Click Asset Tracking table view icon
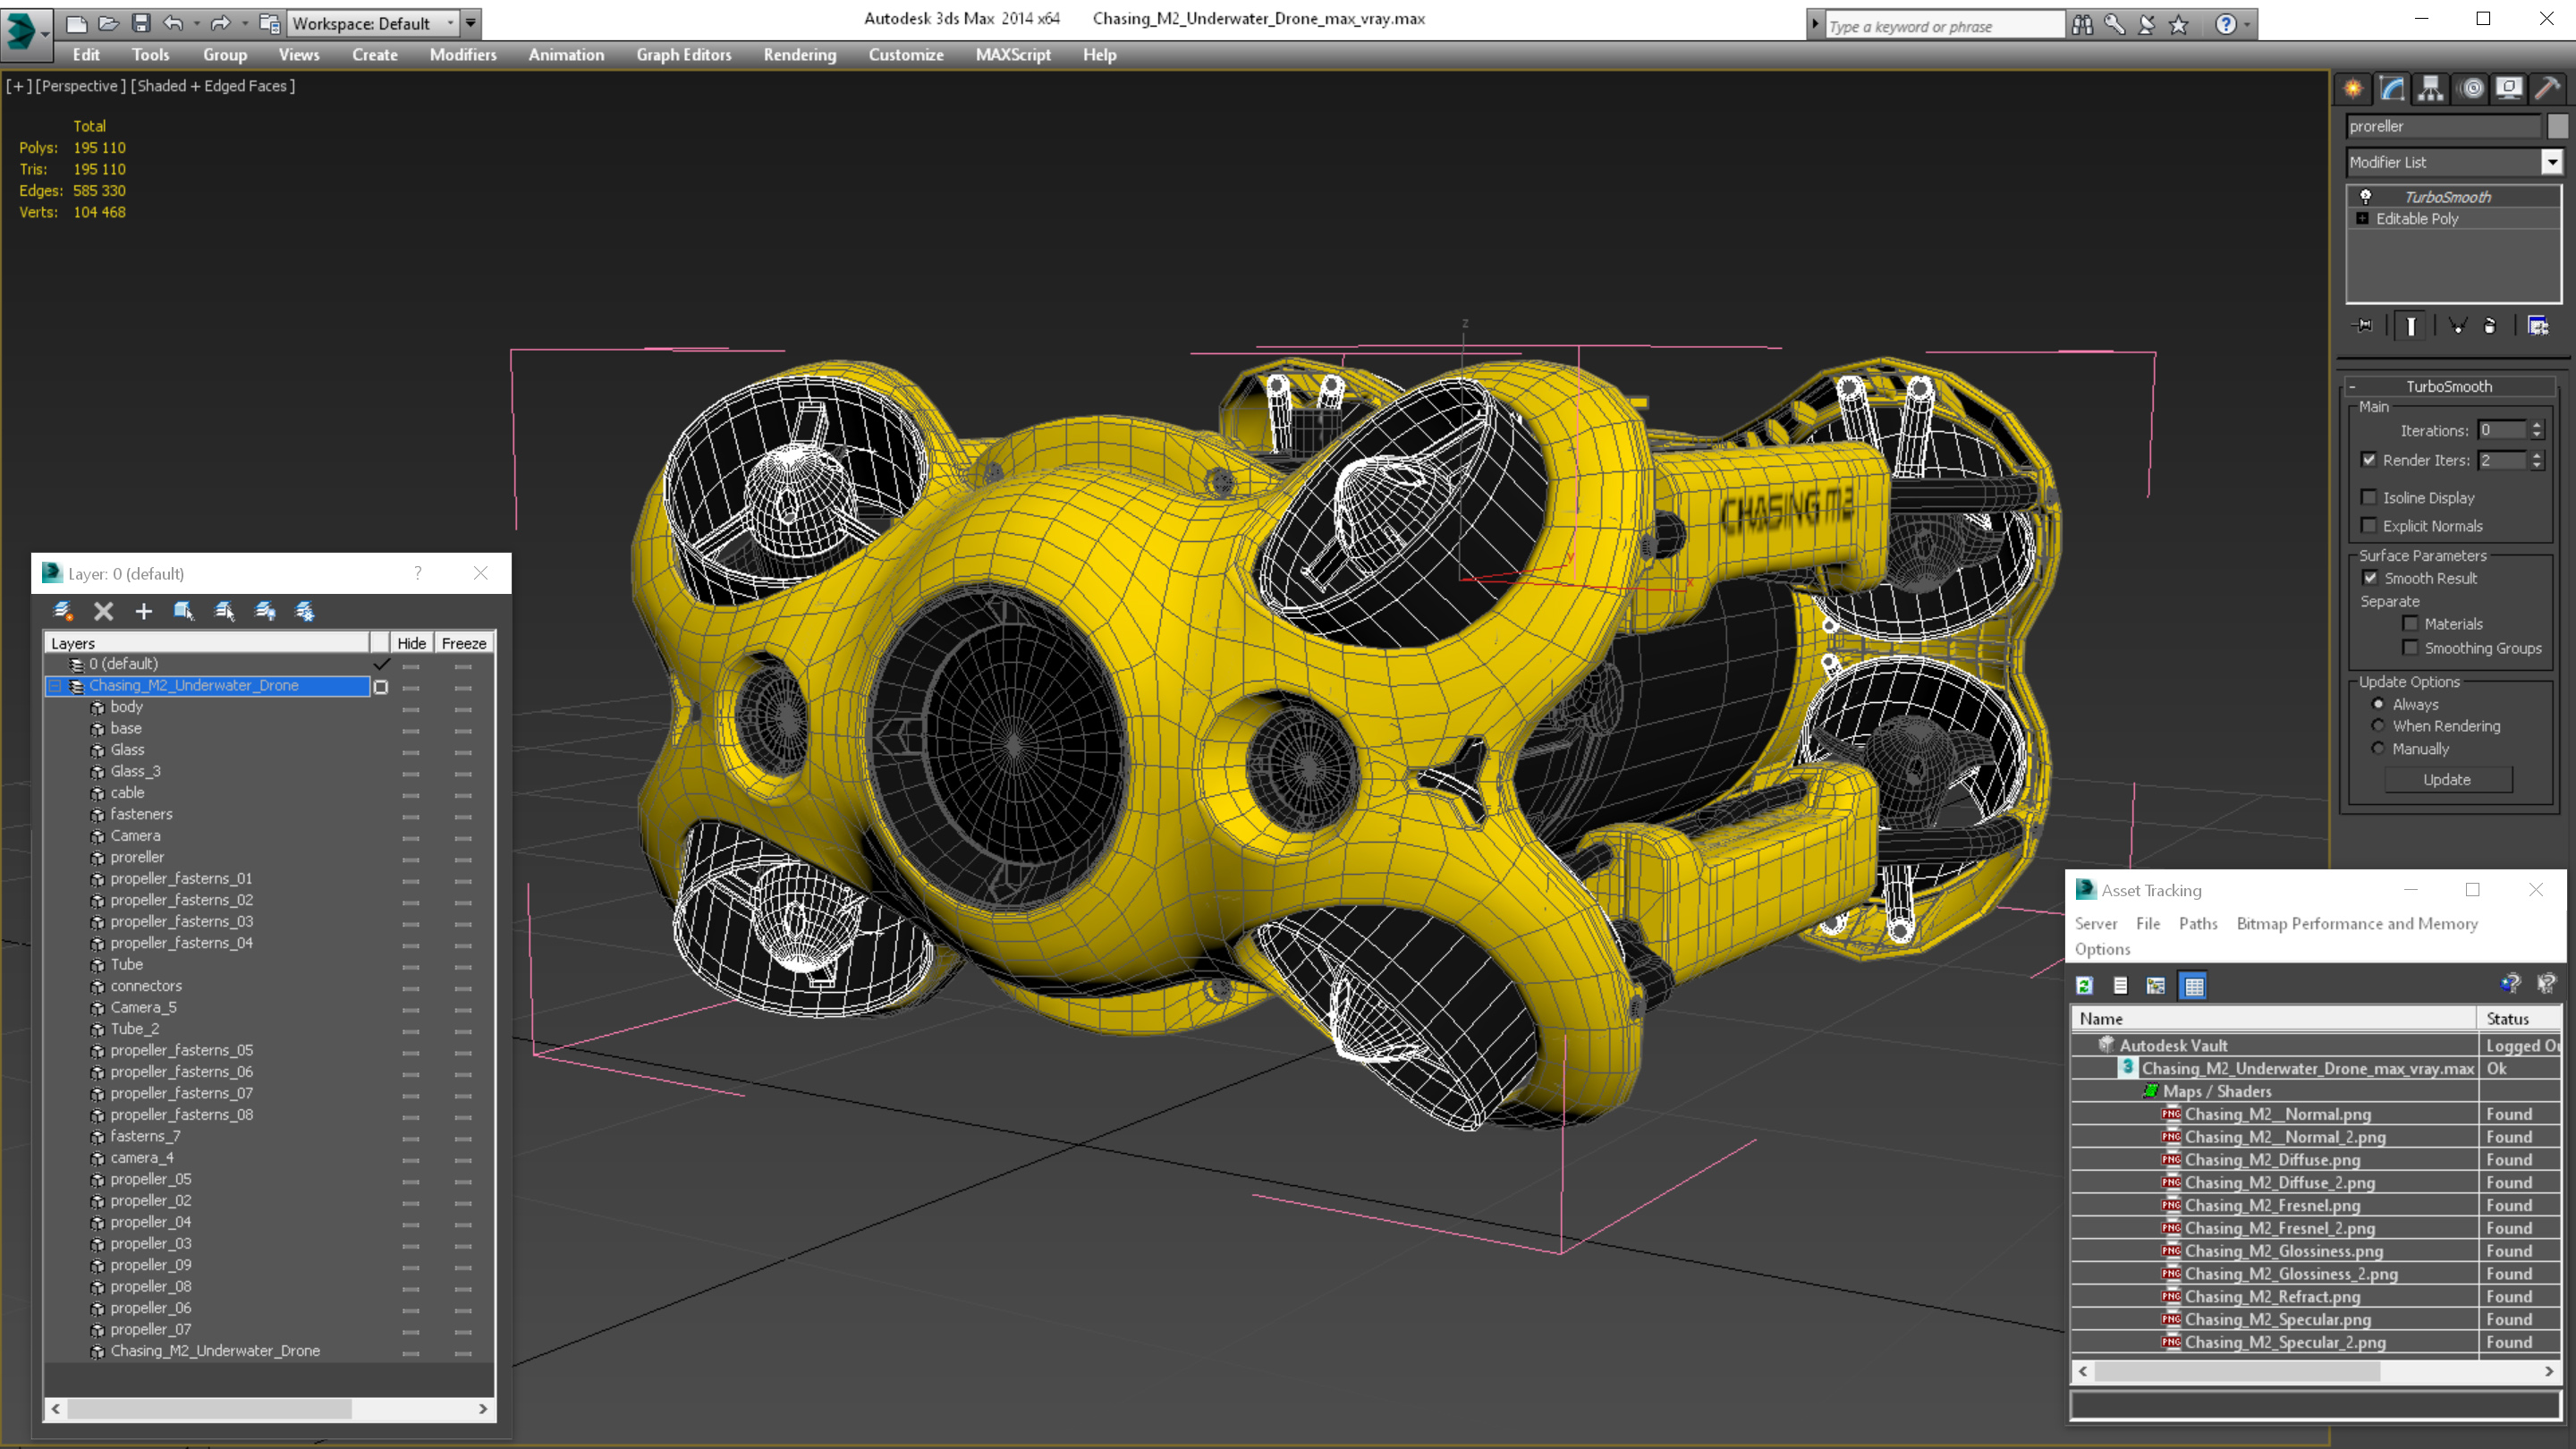This screenshot has width=2576, height=1449. click(2194, 986)
